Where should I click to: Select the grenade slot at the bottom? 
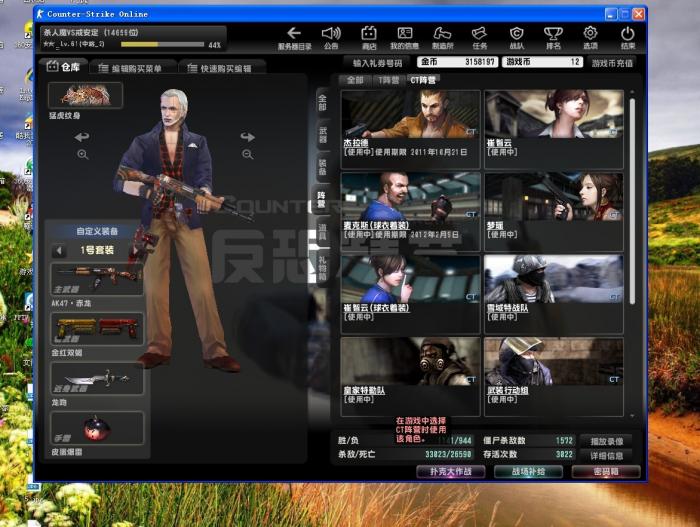pyautogui.click(x=97, y=428)
